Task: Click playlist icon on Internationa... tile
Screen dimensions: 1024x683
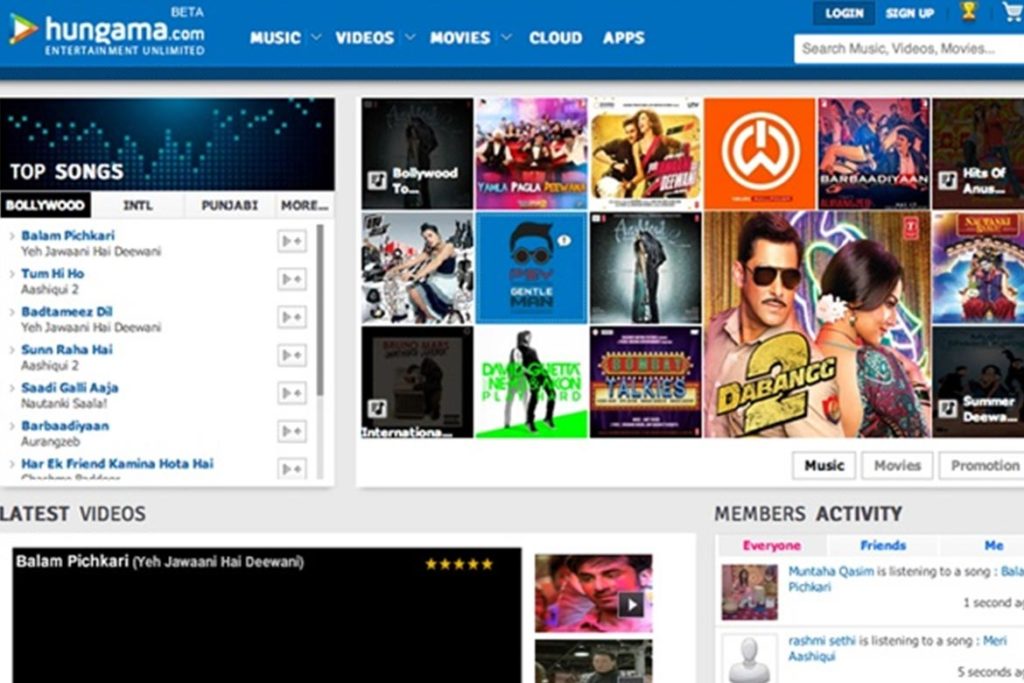Action: tap(377, 409)
